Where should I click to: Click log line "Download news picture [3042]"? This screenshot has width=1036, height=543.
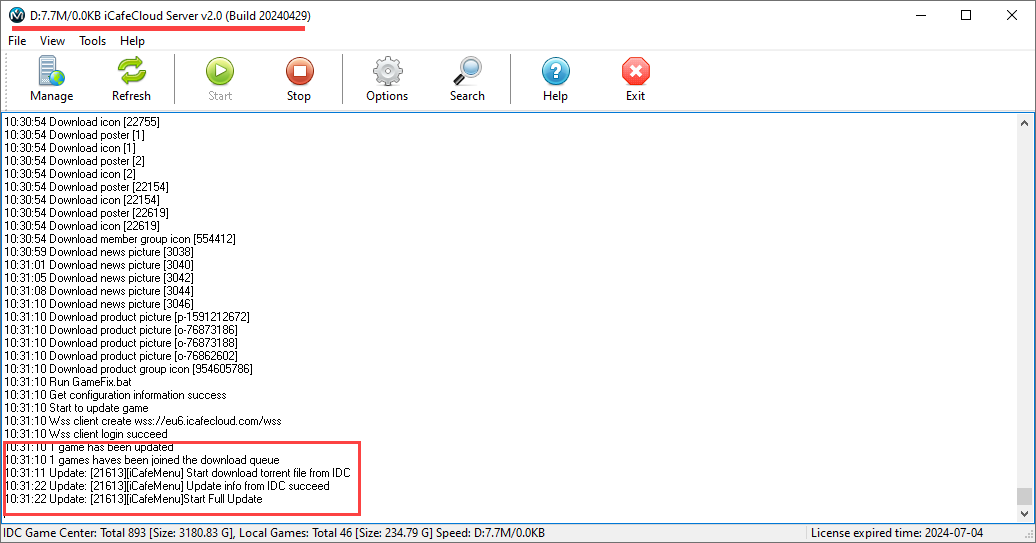click(x=99, y=277)
